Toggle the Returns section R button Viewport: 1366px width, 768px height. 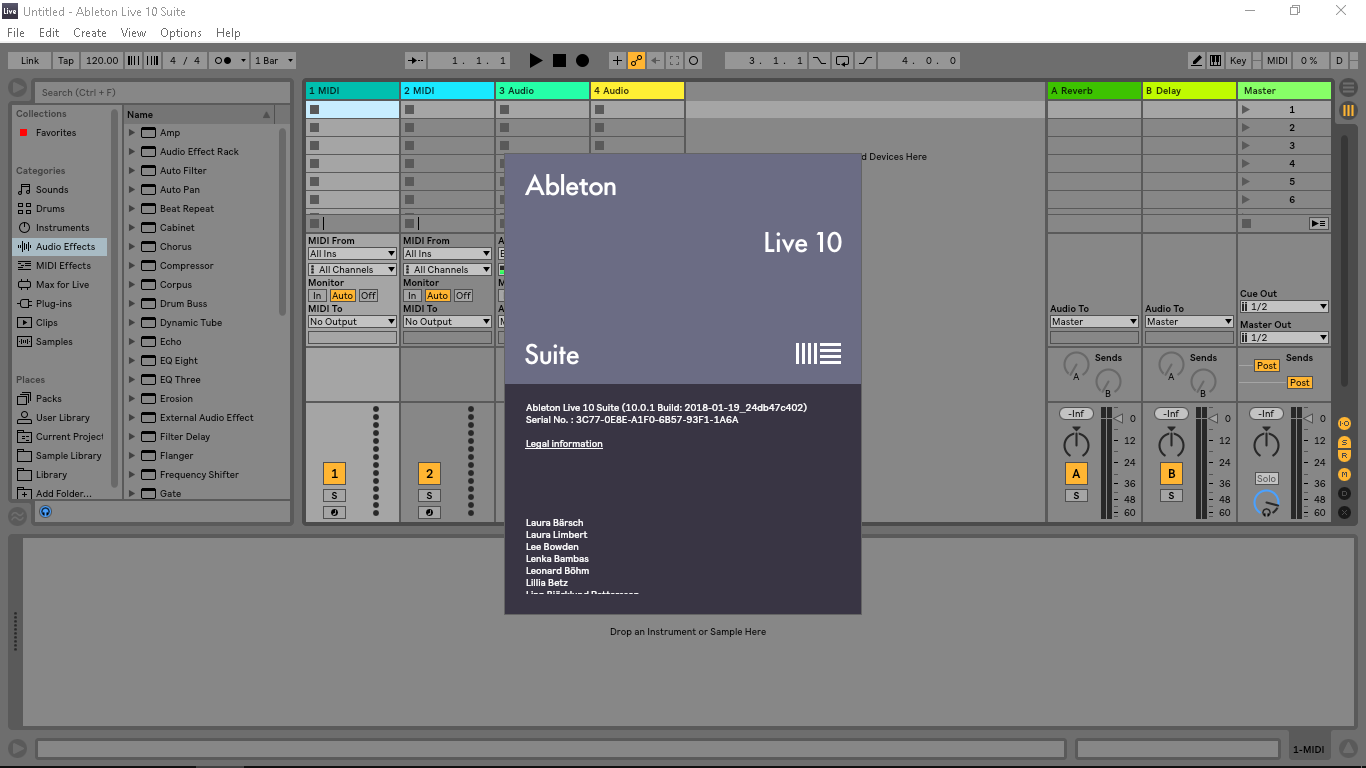[x=1345, y=456]
